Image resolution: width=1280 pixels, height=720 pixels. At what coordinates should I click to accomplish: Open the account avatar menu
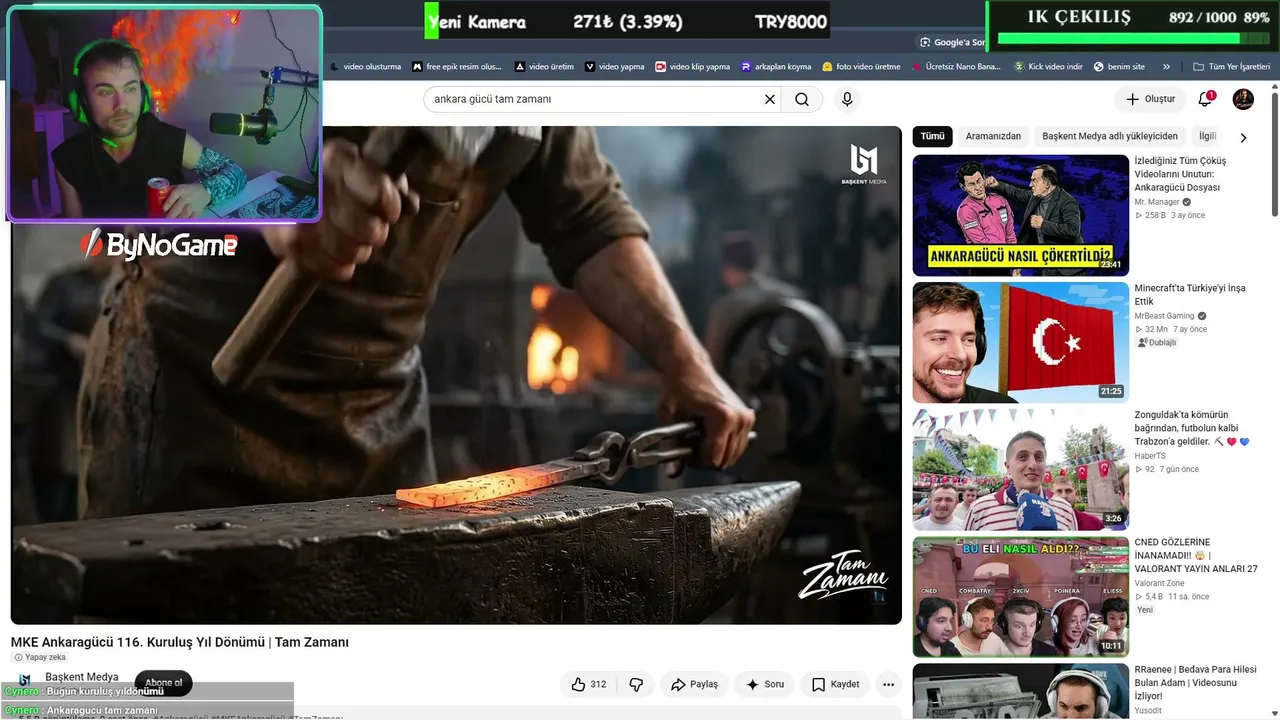[x=1243, y=99]
